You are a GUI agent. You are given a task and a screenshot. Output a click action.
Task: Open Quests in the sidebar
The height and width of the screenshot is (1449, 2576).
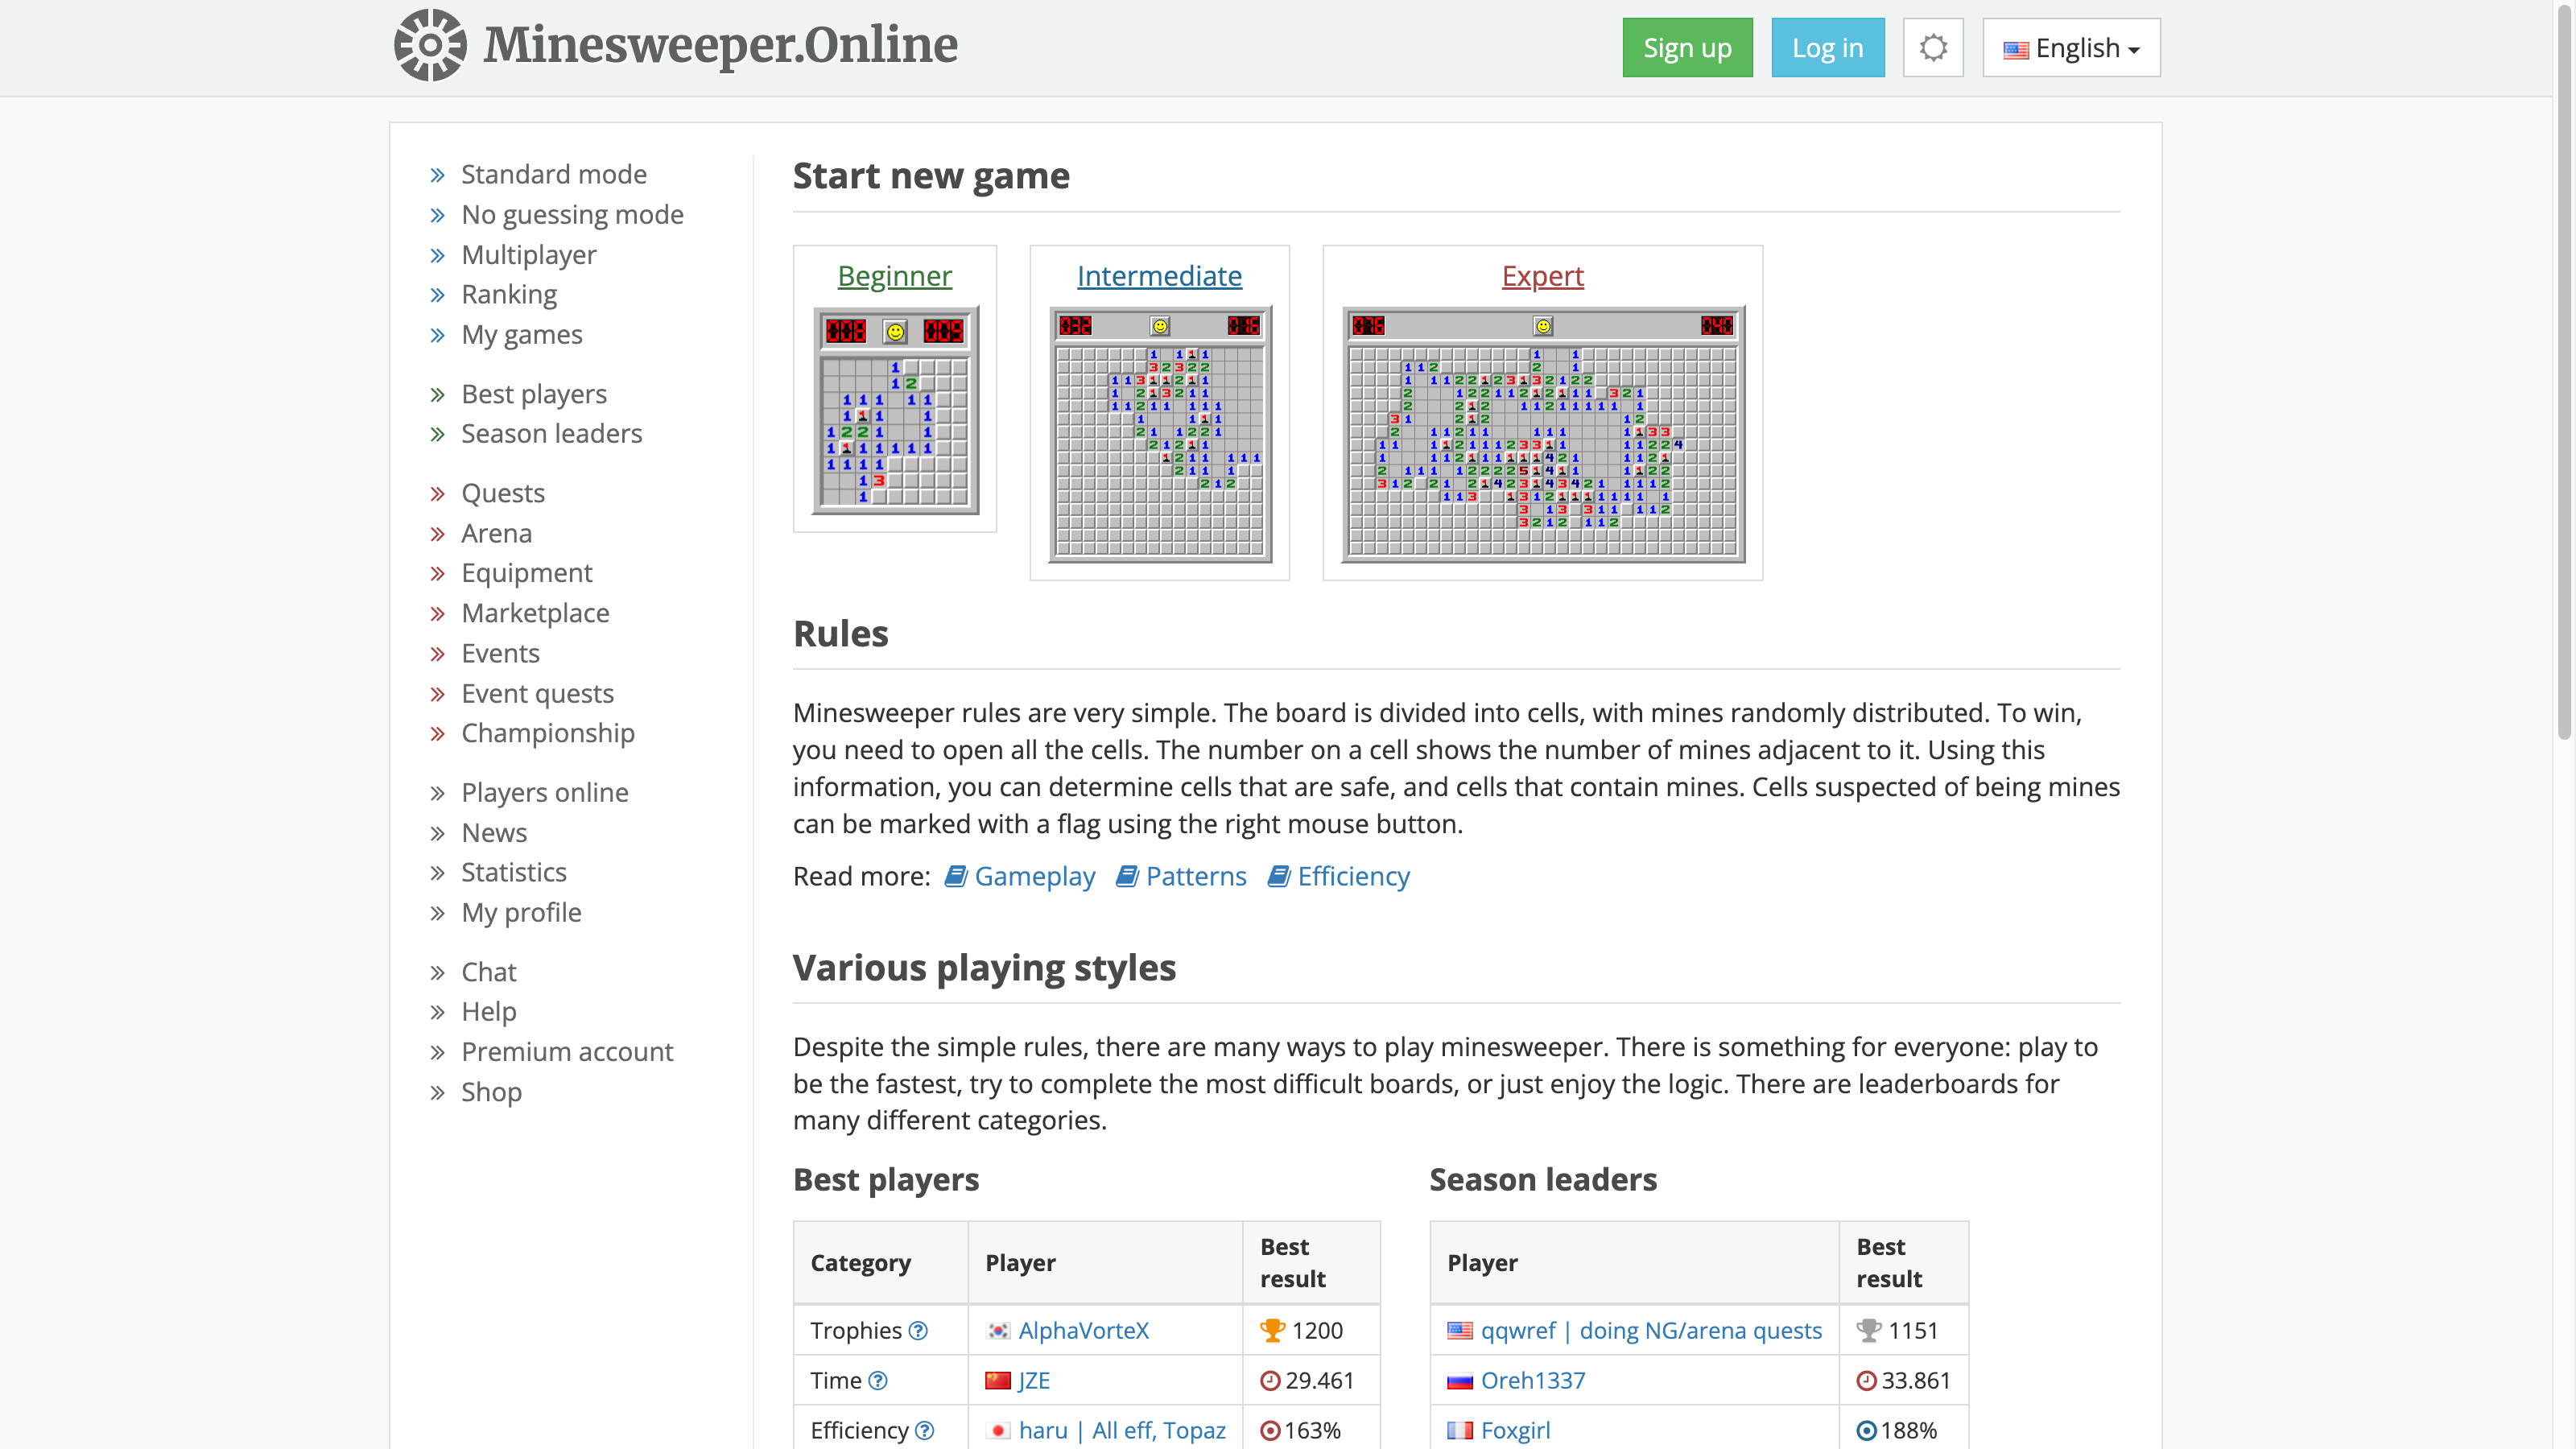pos(503,493)
